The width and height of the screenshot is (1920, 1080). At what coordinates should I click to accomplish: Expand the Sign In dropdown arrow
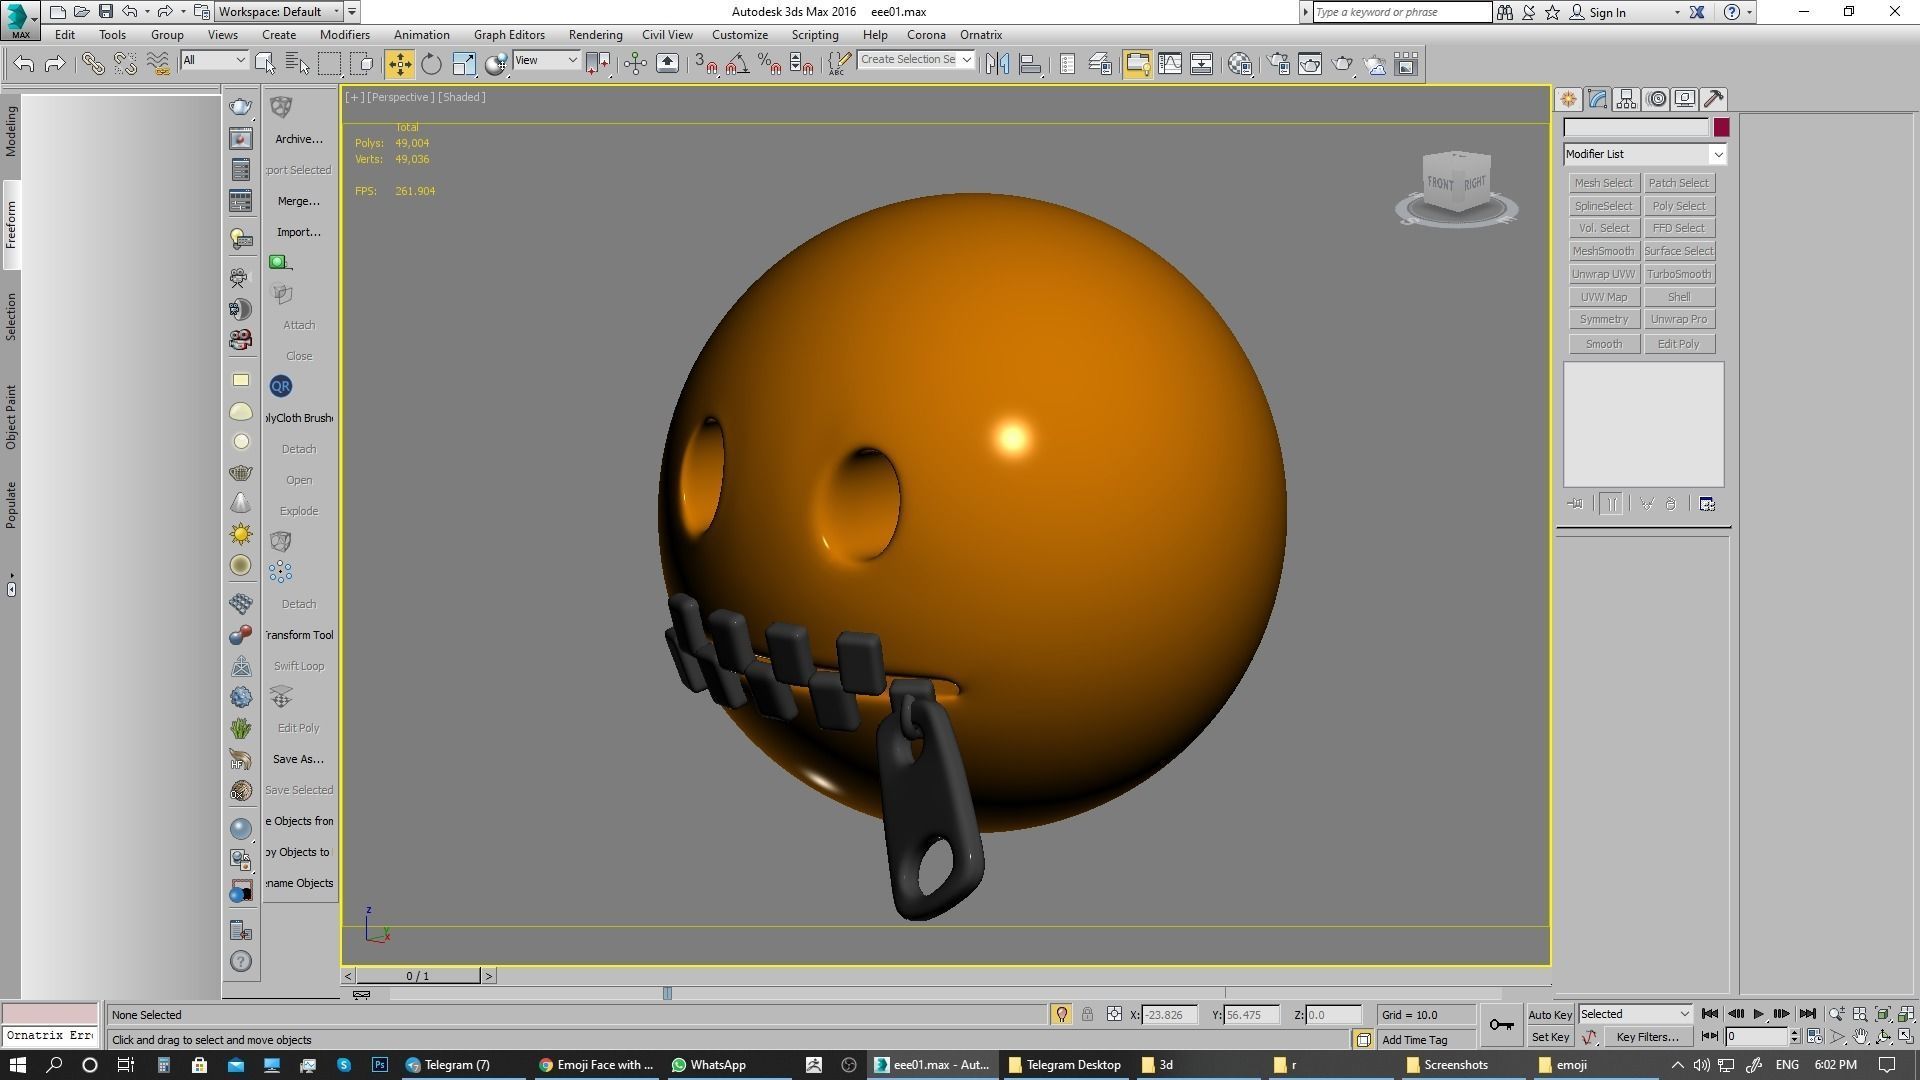point(1677,12)
